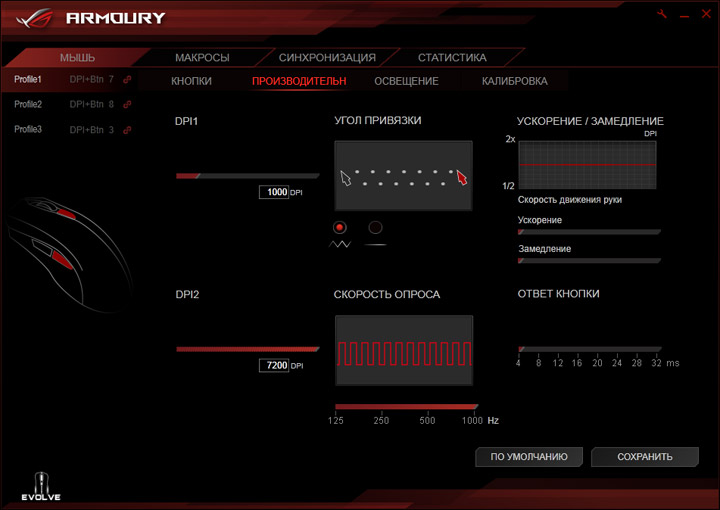Viewport: 720px width, 510px height.
Task: Switch to Калибровка sub-tab
Action: pos(514,81)
